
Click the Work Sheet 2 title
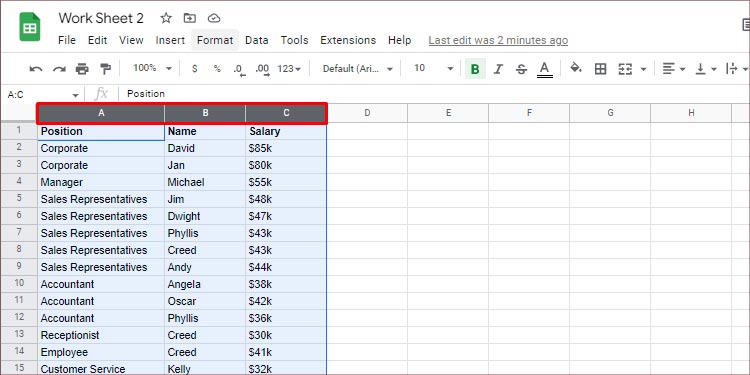pyautogui.click(x=101, y=18)
